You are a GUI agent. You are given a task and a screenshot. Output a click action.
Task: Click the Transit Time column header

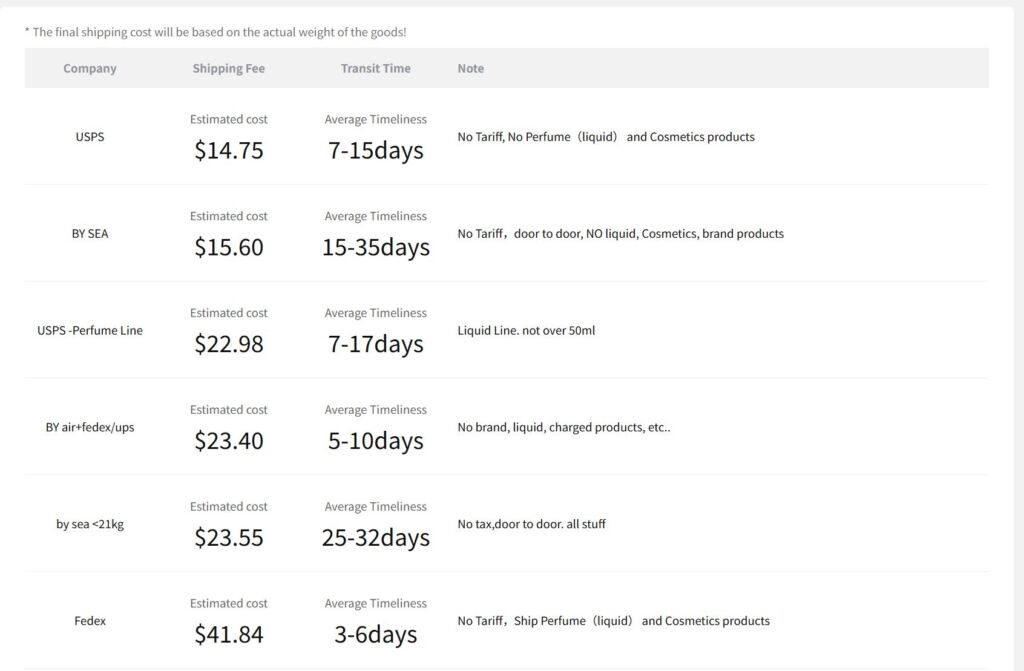(375, 69)
